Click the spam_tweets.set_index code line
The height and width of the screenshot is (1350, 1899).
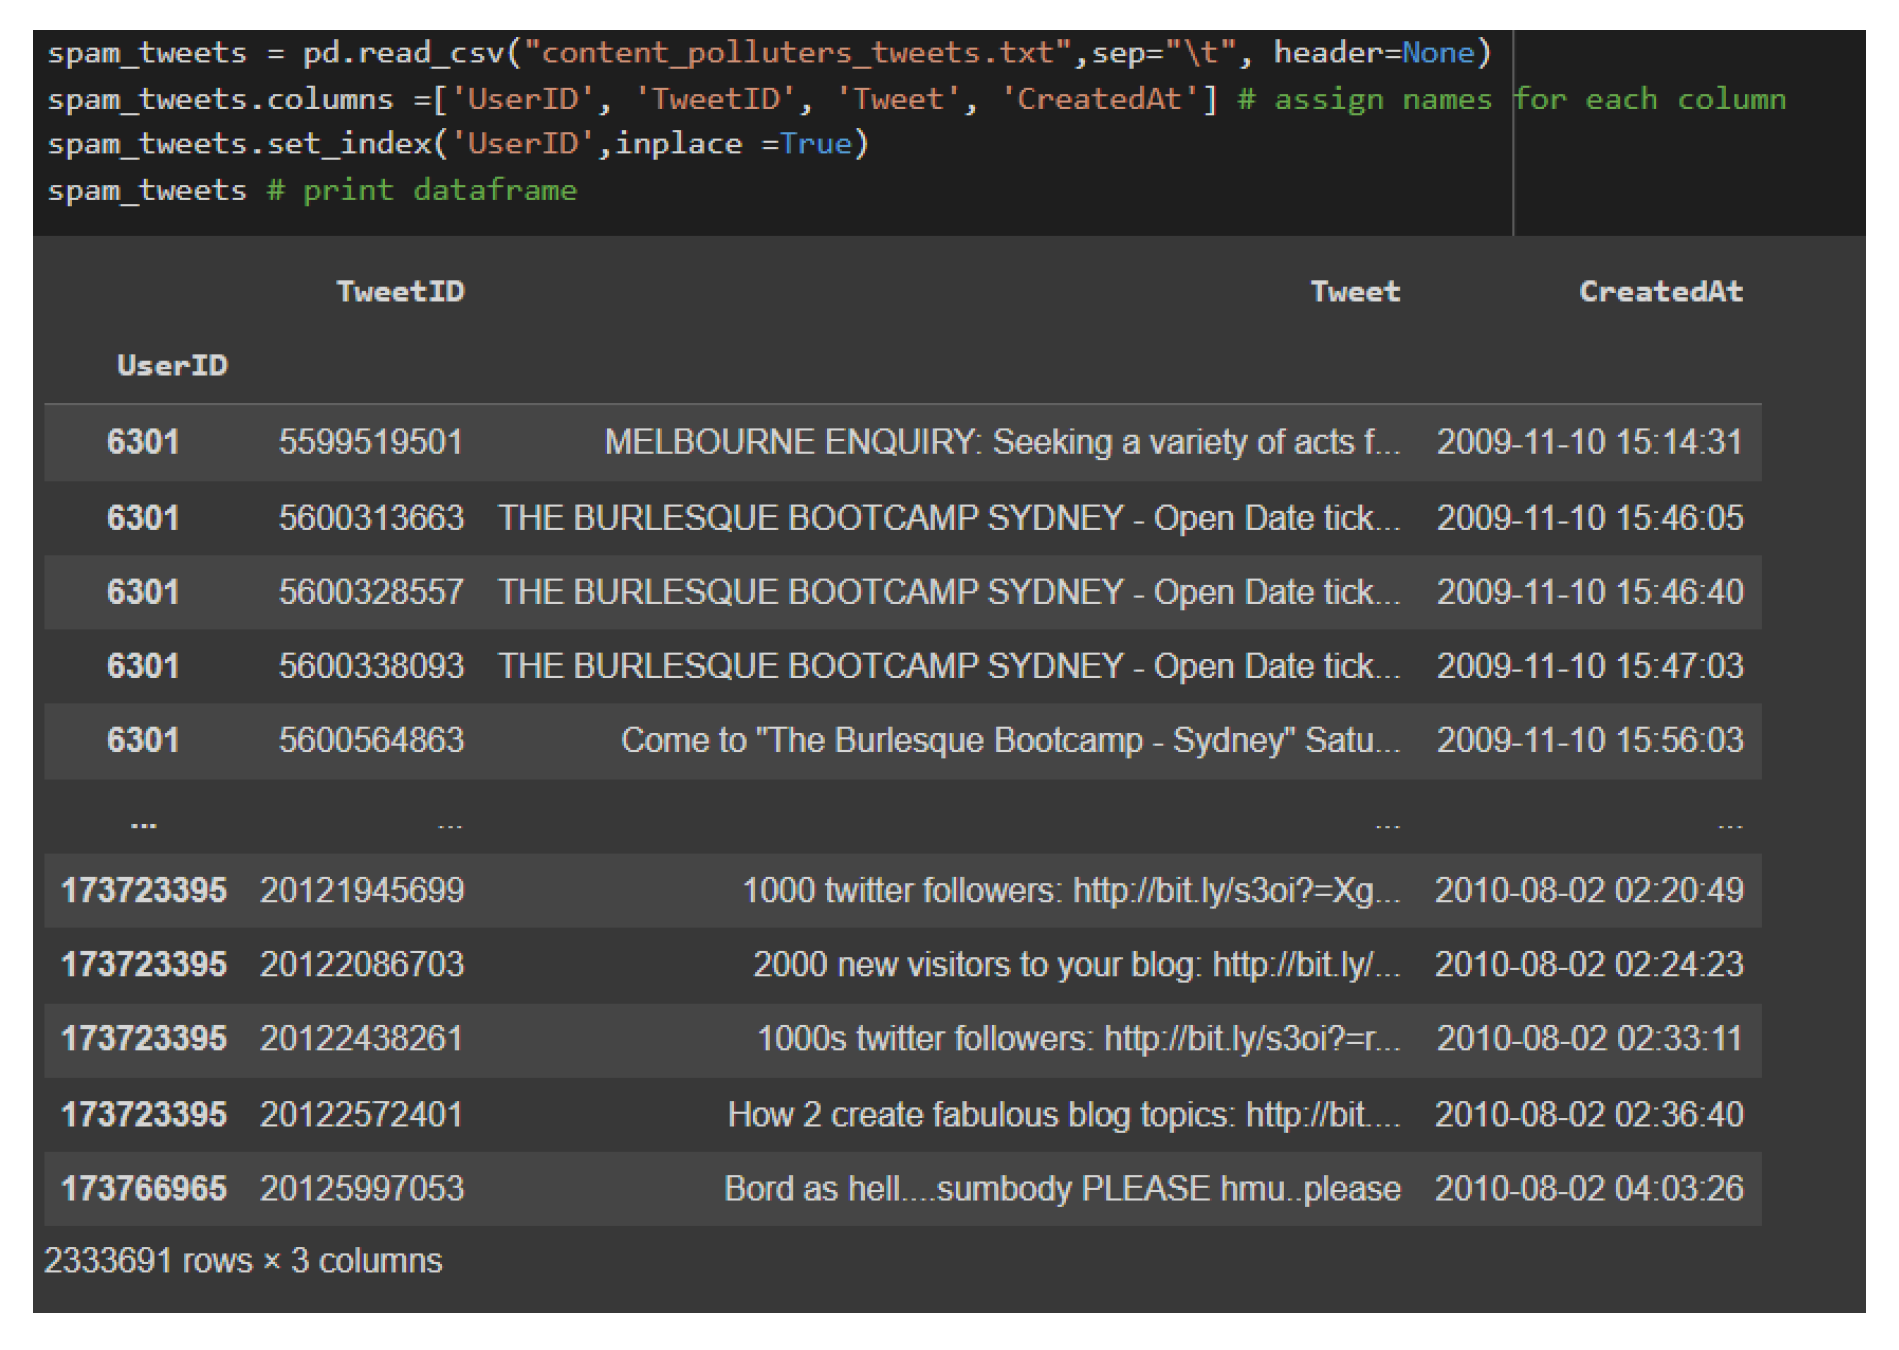(458, 144)
